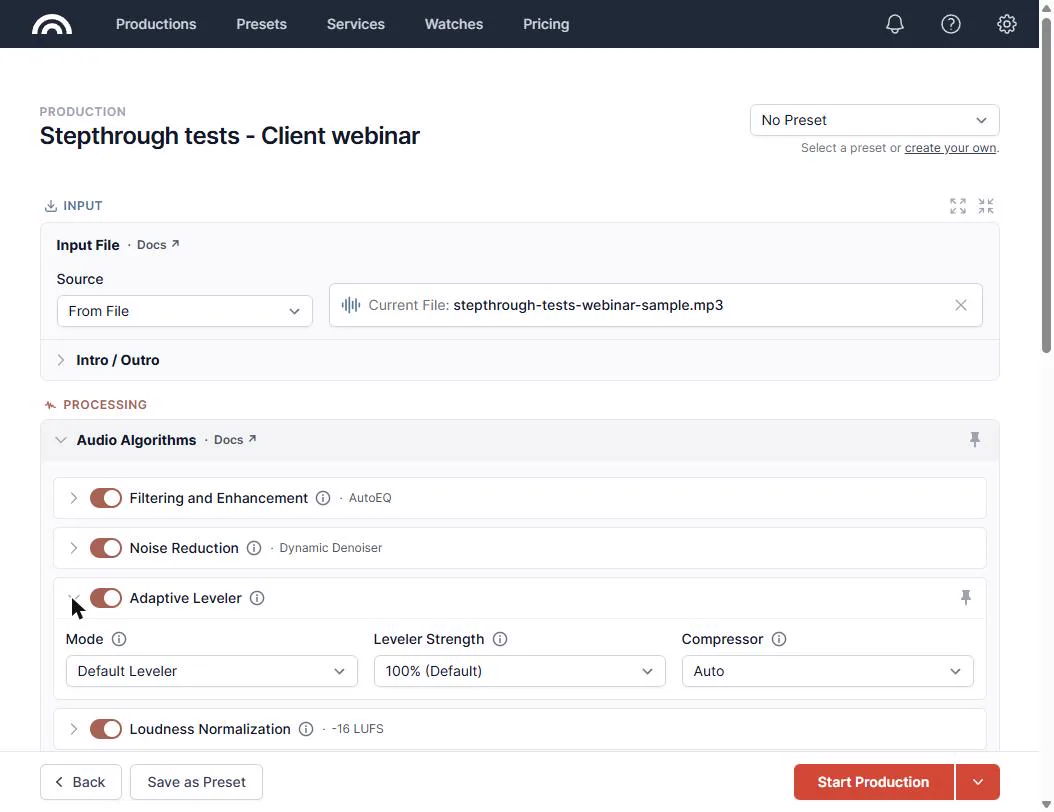Show info for Noise Reduction

[x=254, y=548]
